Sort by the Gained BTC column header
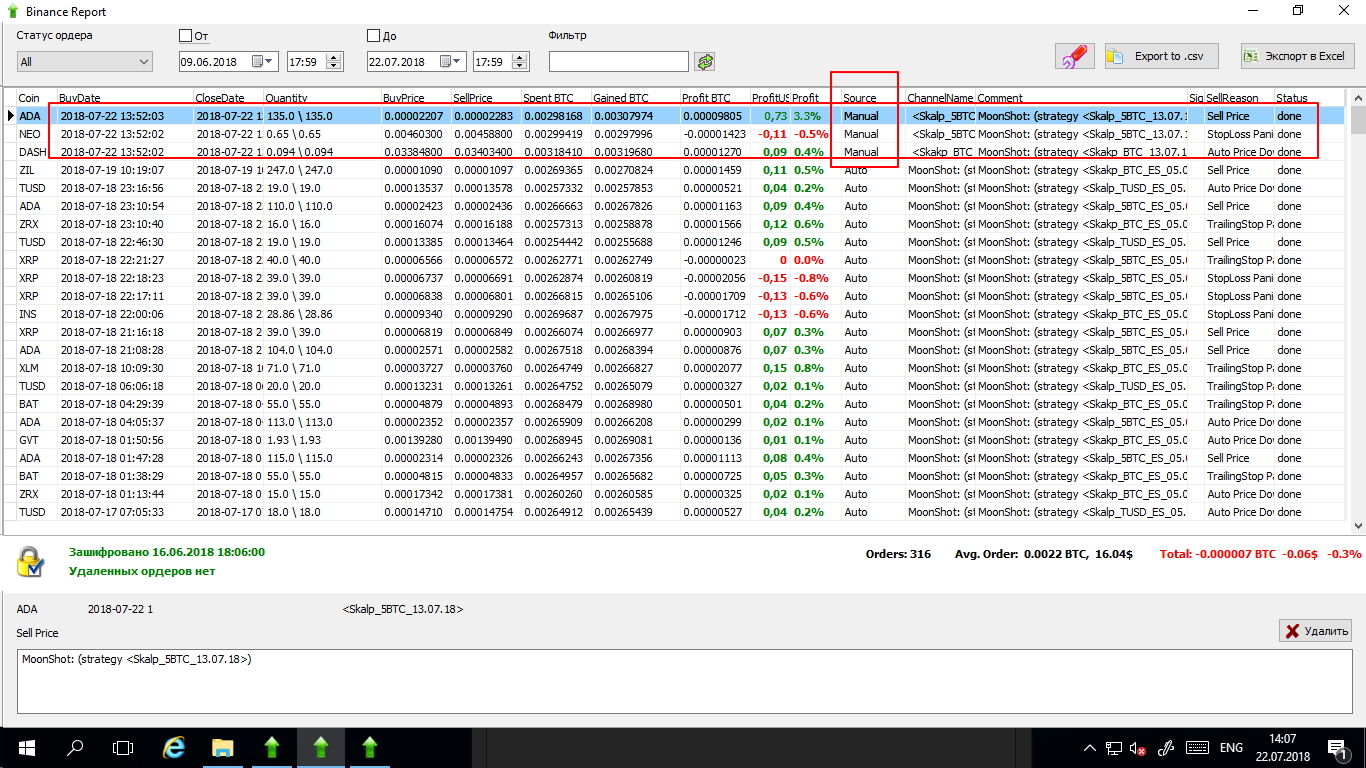Viewport: 1366px width, 768px height. [636, 98]
